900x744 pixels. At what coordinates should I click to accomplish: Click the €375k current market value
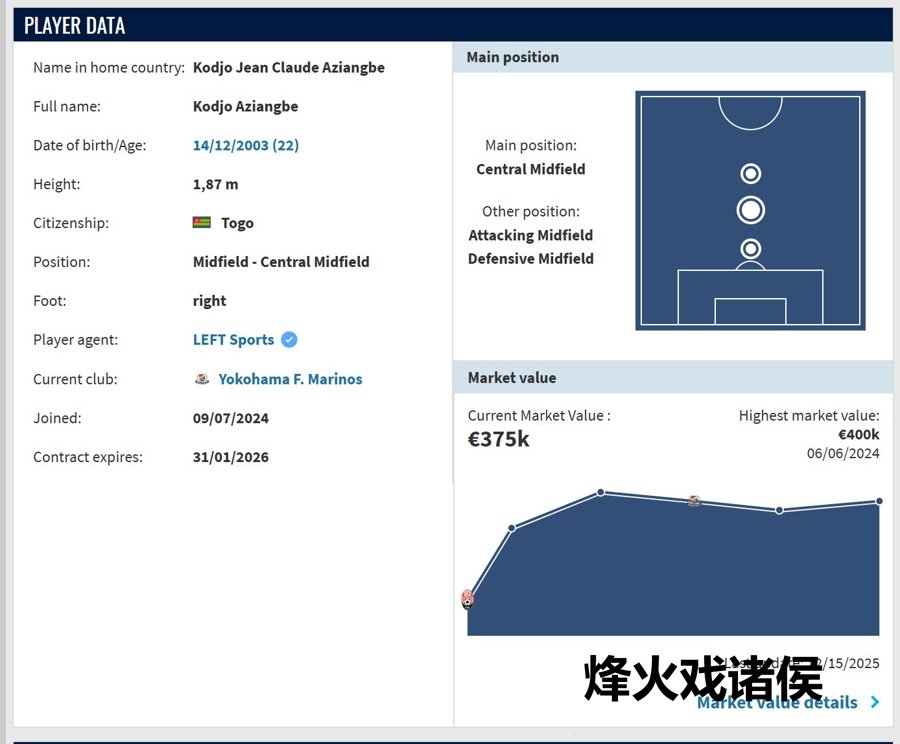499,438
